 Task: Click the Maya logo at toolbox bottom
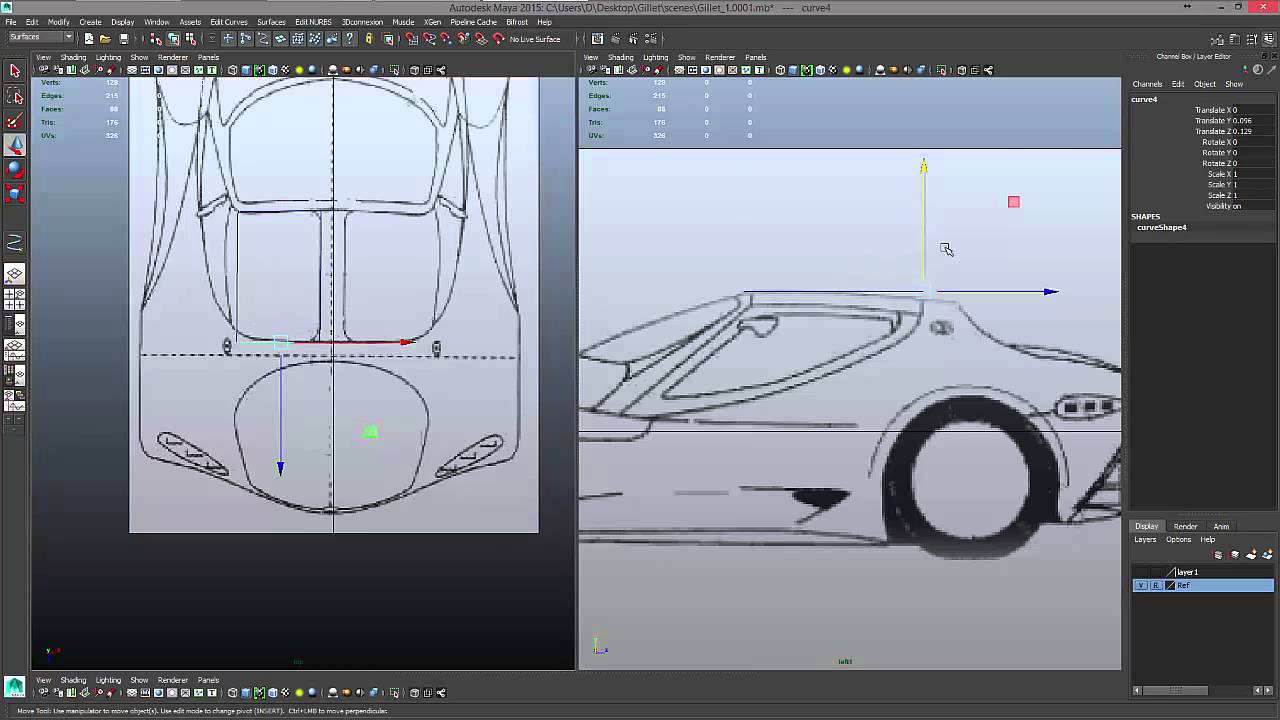click(x=14, y=686)
